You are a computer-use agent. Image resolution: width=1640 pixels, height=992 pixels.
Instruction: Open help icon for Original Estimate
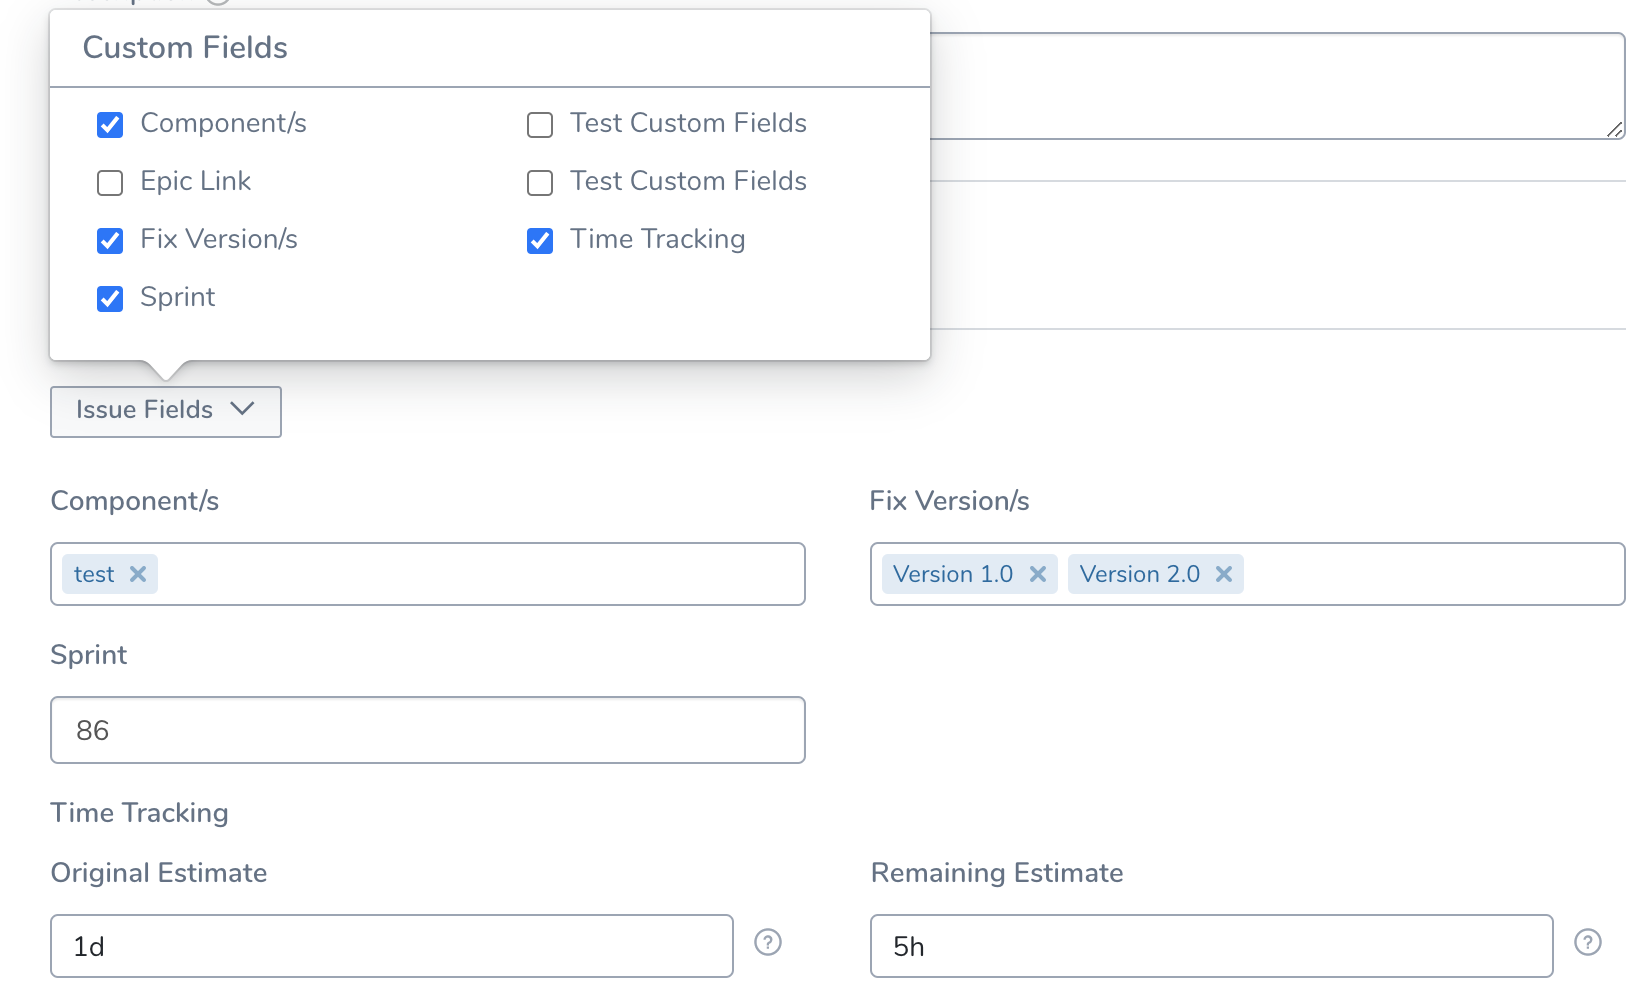tap(768, 942)
